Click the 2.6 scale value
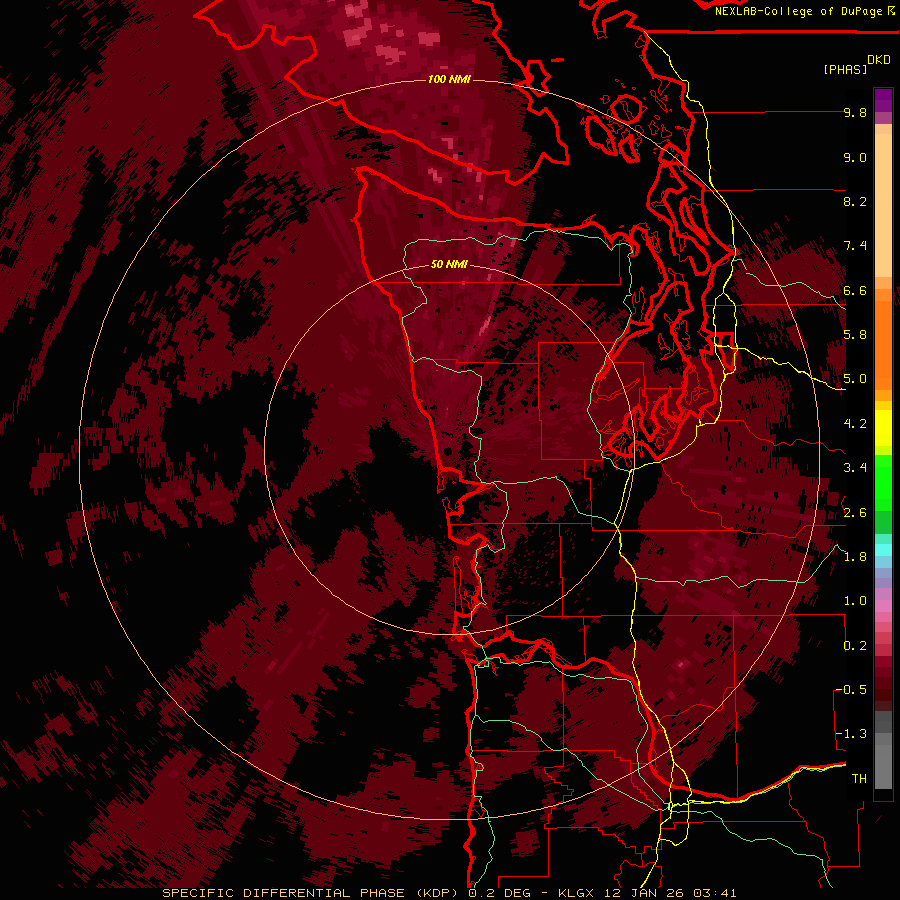 [855, 513]
